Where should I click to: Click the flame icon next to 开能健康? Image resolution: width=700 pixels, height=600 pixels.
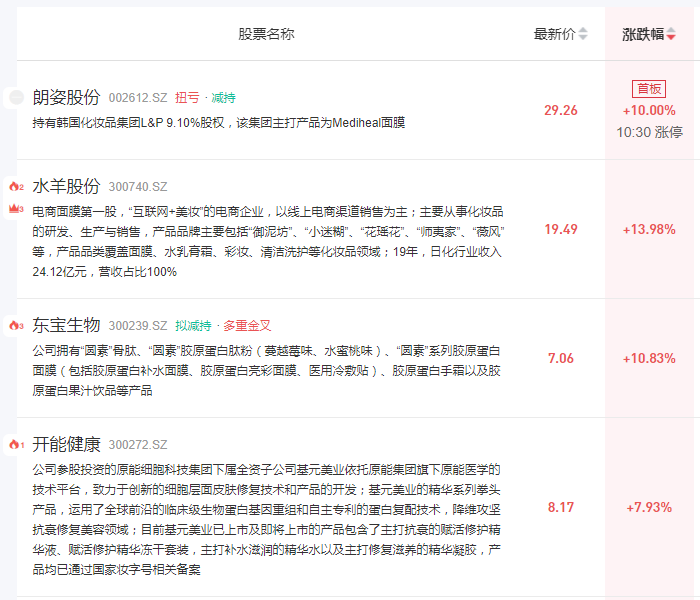tap(16, 445)
